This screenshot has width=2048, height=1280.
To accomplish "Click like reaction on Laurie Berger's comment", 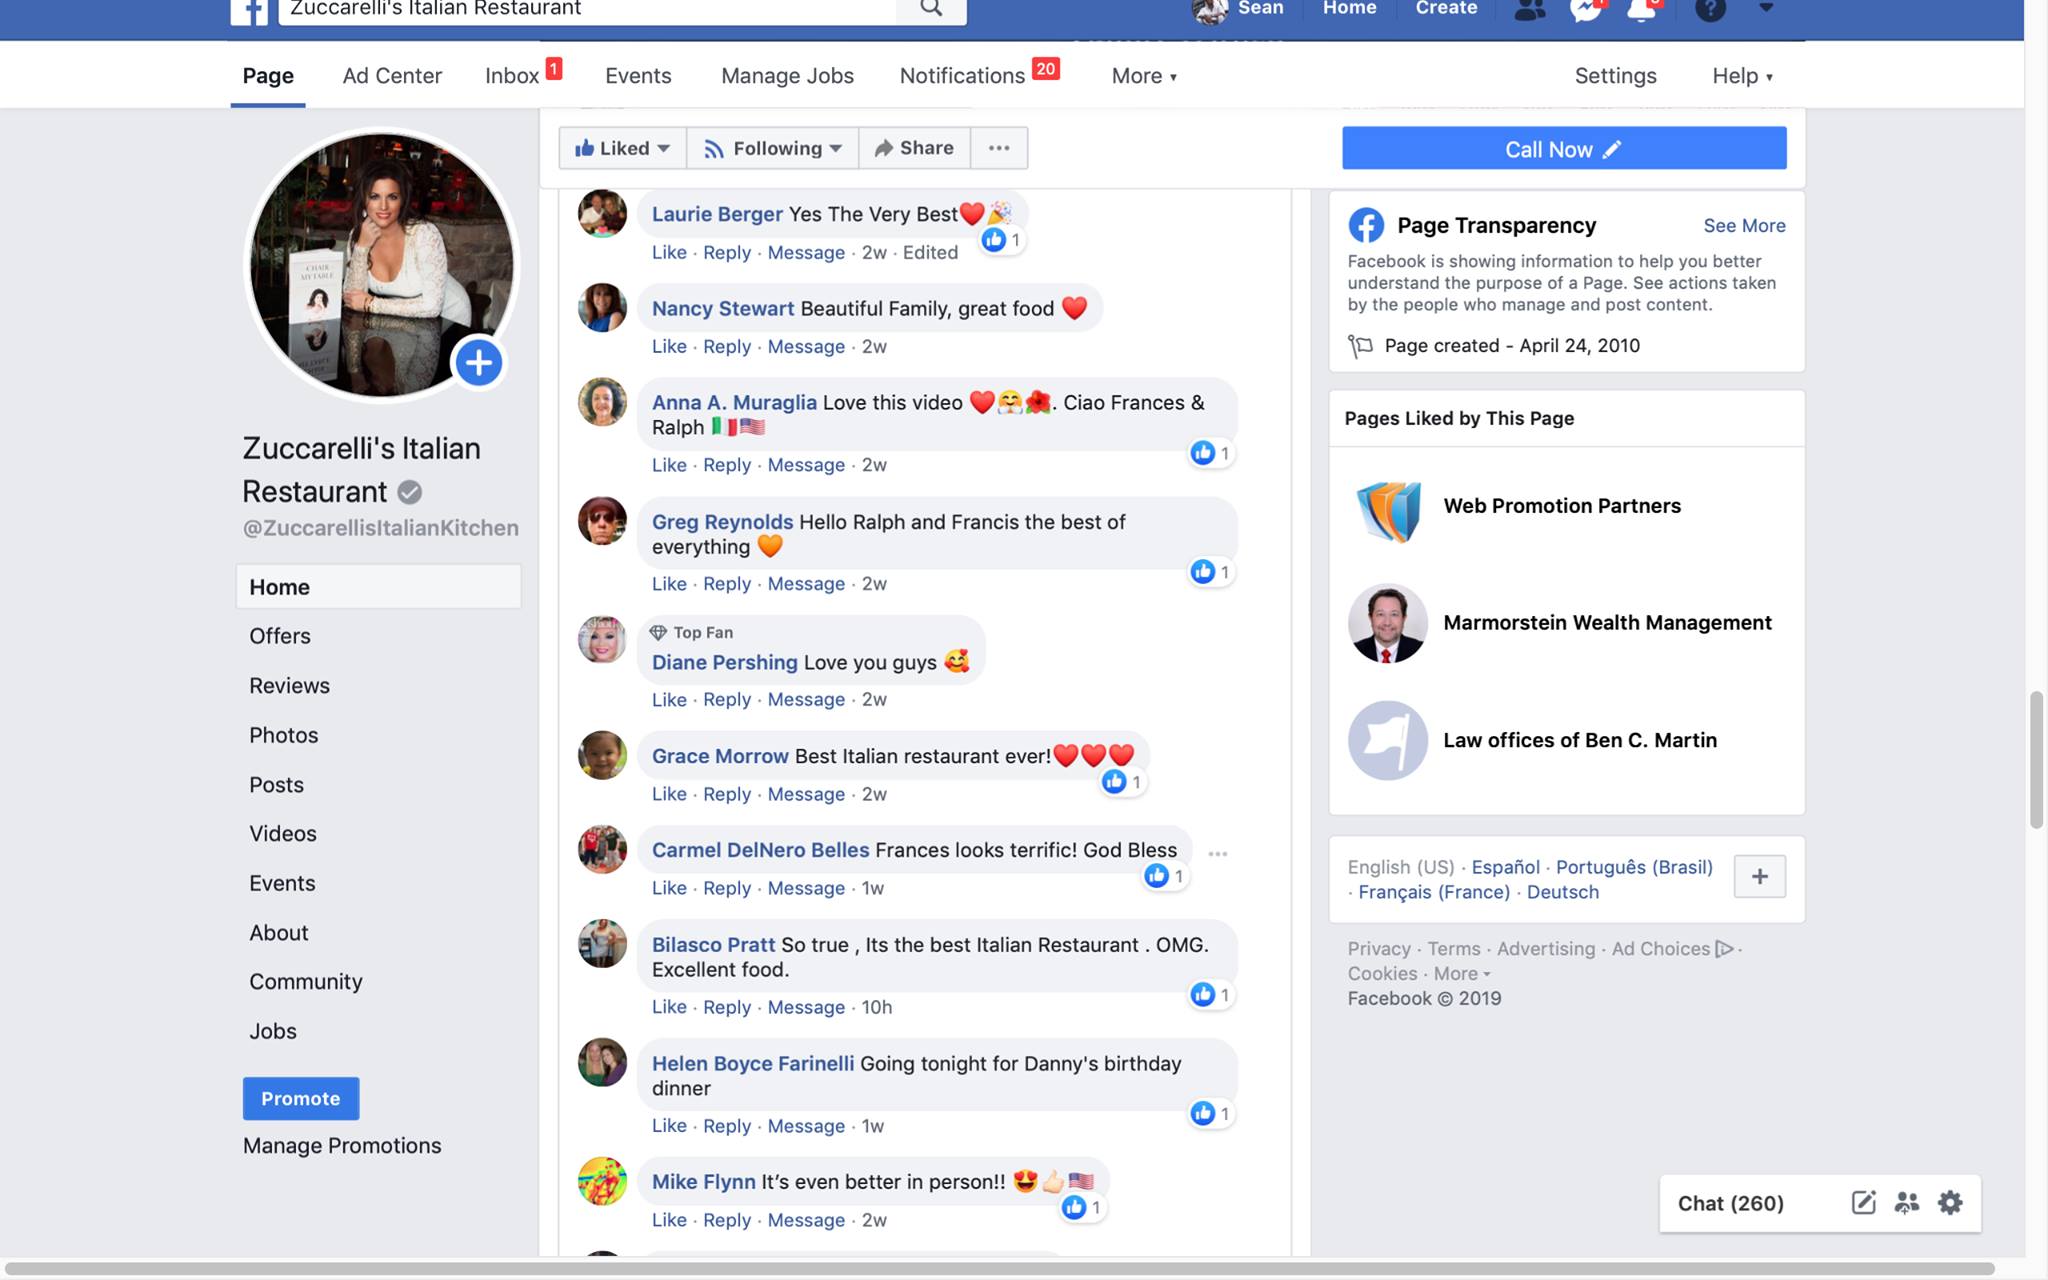I will coord(1001,240).
